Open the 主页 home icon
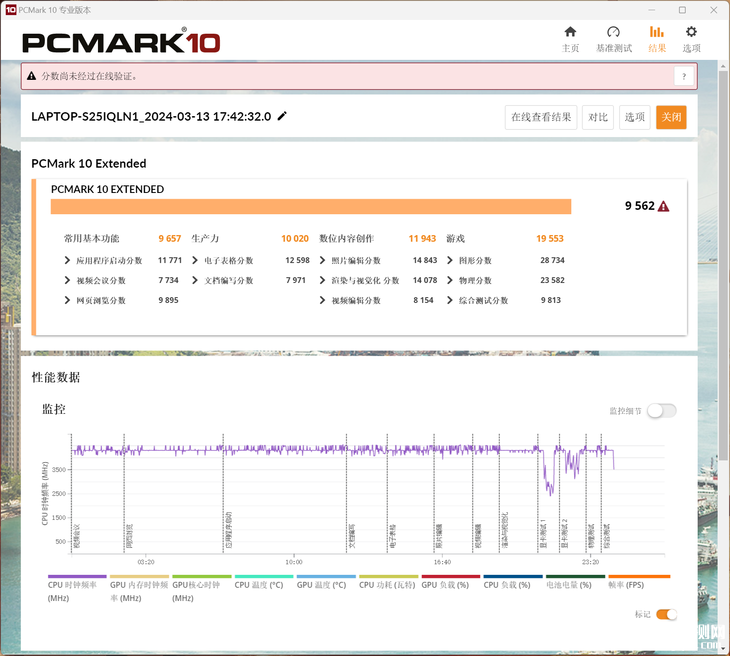The image size is (730, 656). [x=570, y=32]
